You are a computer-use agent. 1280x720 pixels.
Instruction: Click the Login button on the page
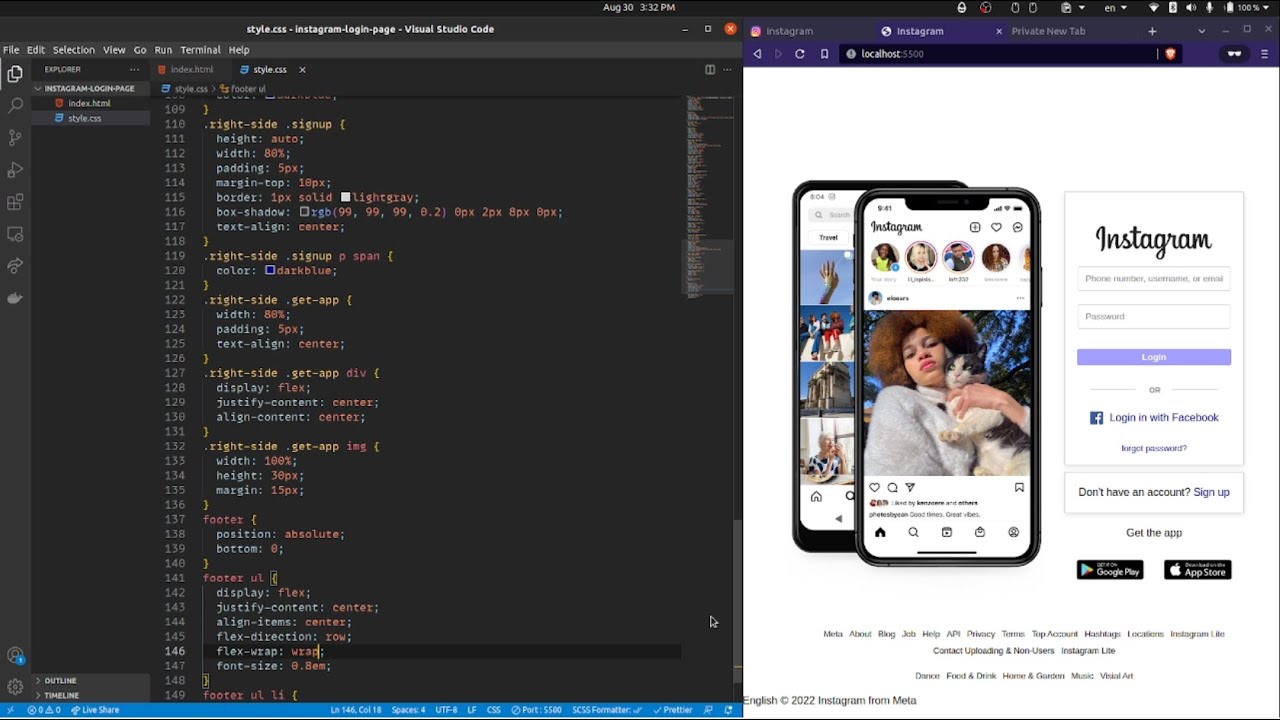(1154, 357)
